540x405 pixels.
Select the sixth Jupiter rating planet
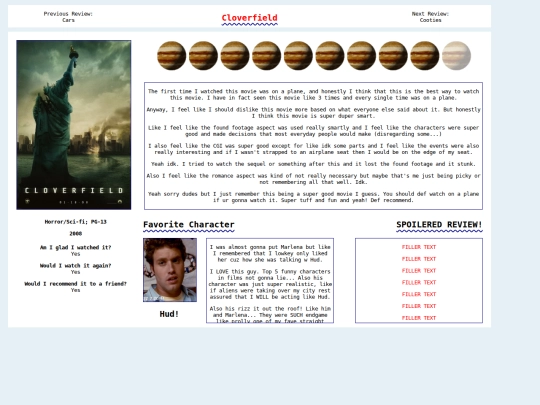(330, 56)
